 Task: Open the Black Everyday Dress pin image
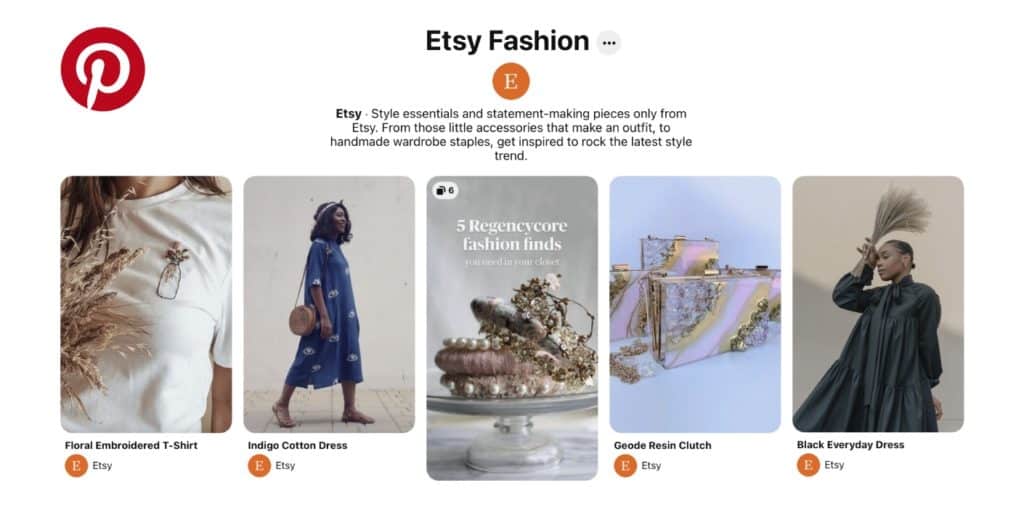pyautogui.click(x=878, y=304)
